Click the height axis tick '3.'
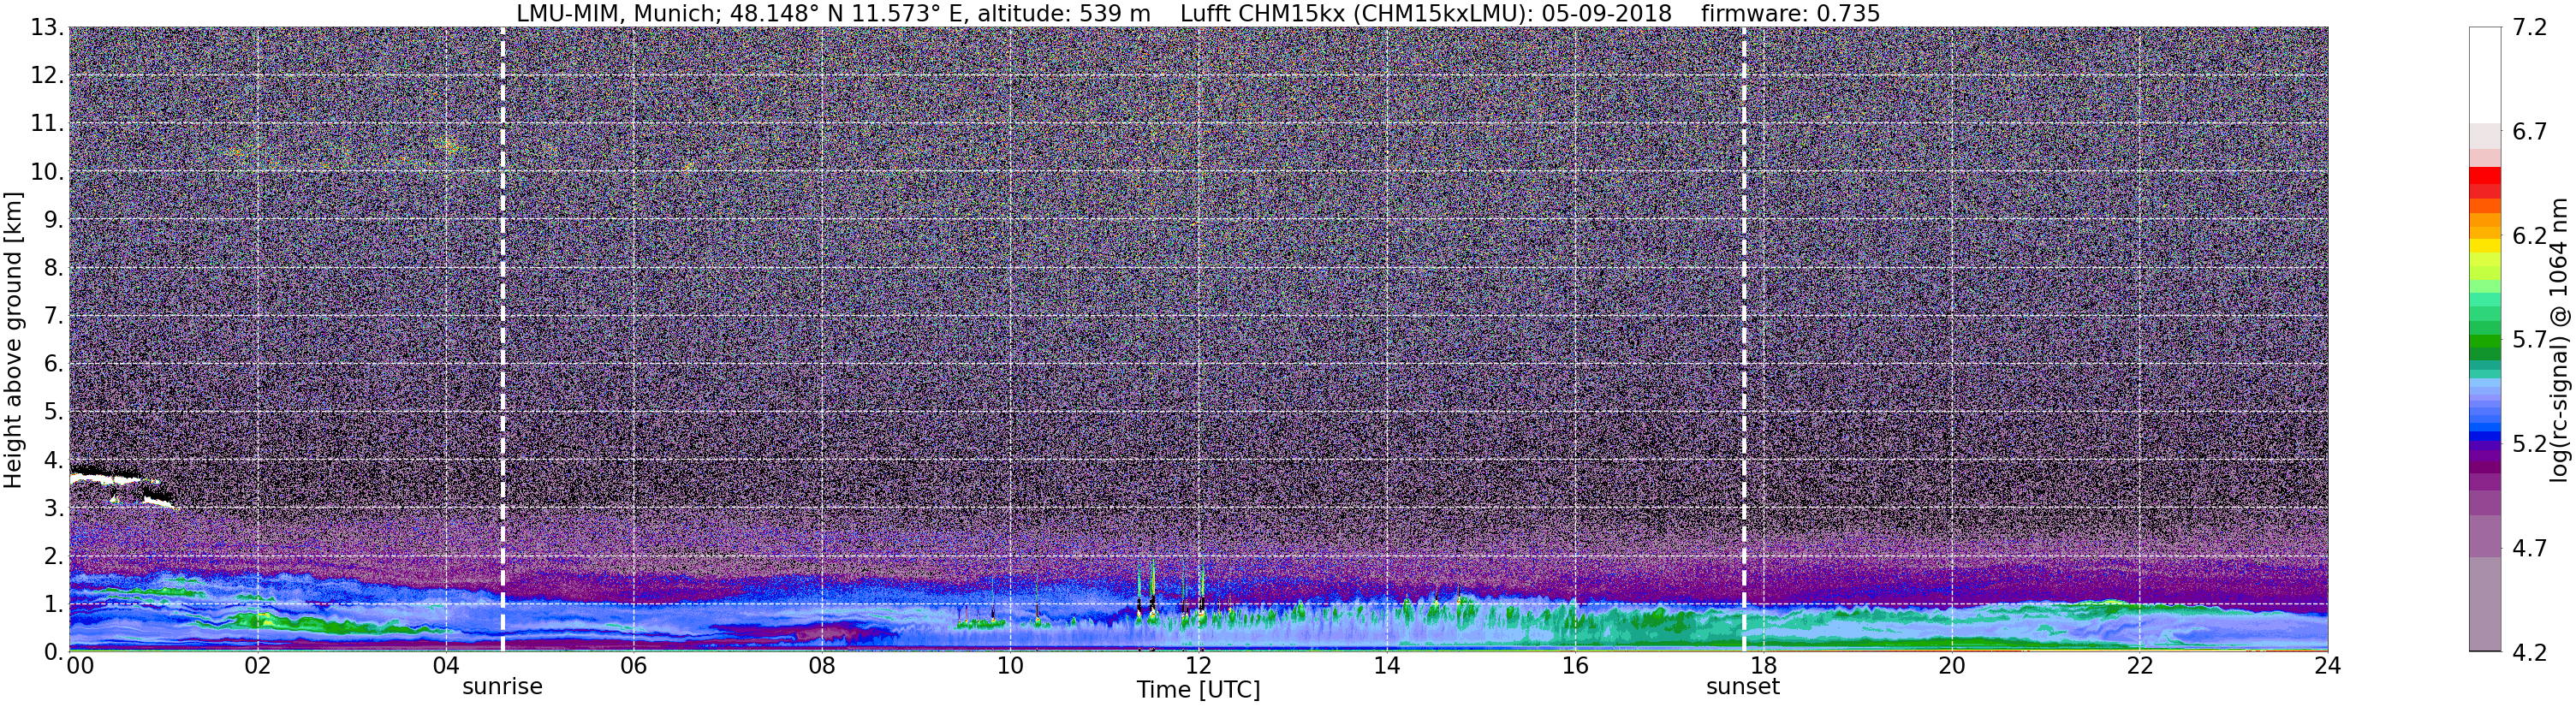This screenshot has height=707, width=2576. pos(54,508)
